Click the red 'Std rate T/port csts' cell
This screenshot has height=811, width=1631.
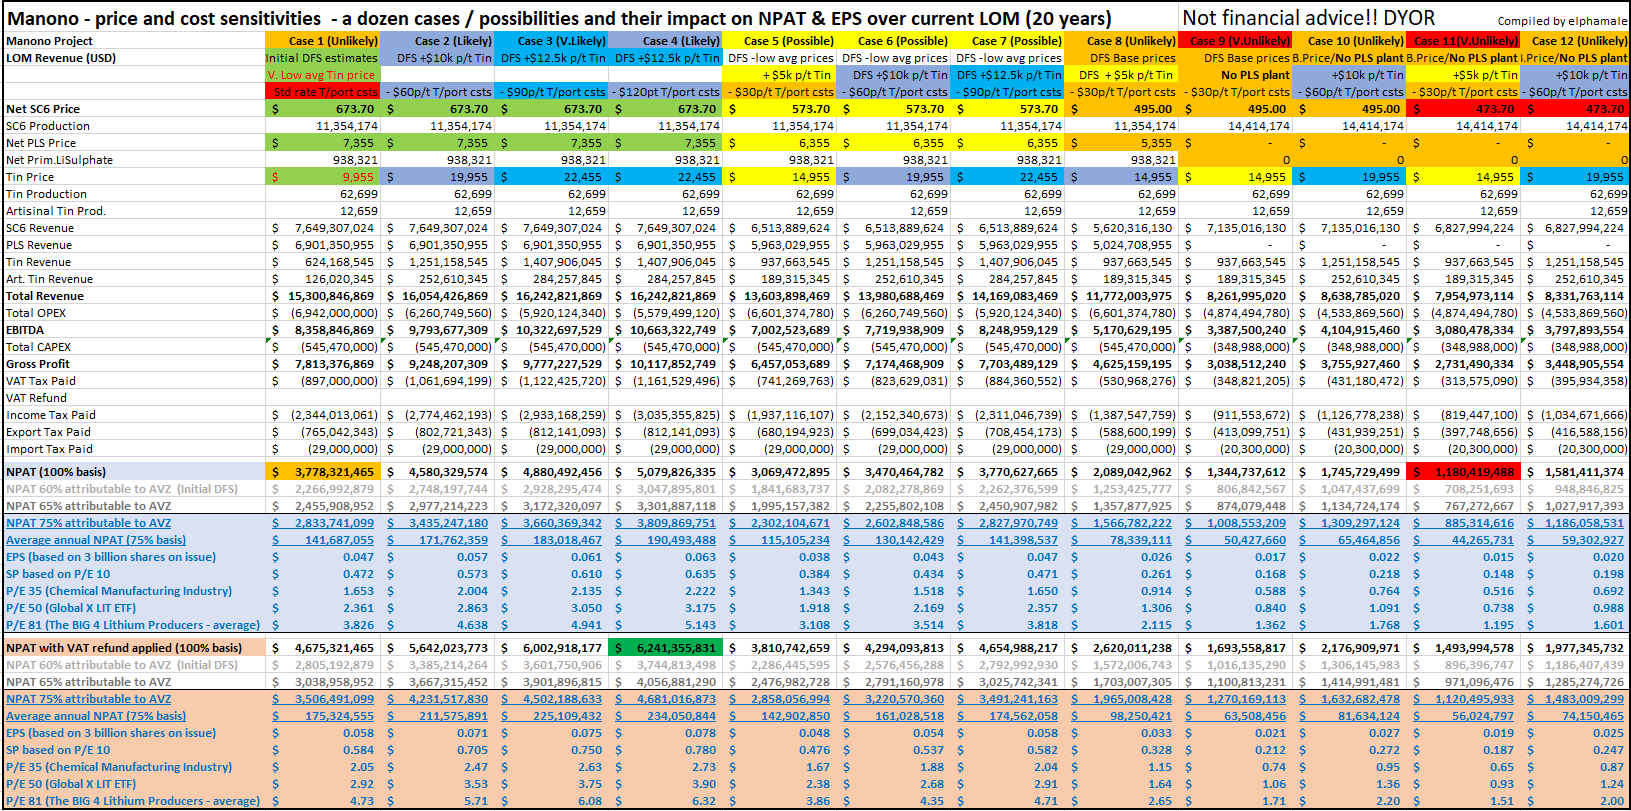click(323, 92)
